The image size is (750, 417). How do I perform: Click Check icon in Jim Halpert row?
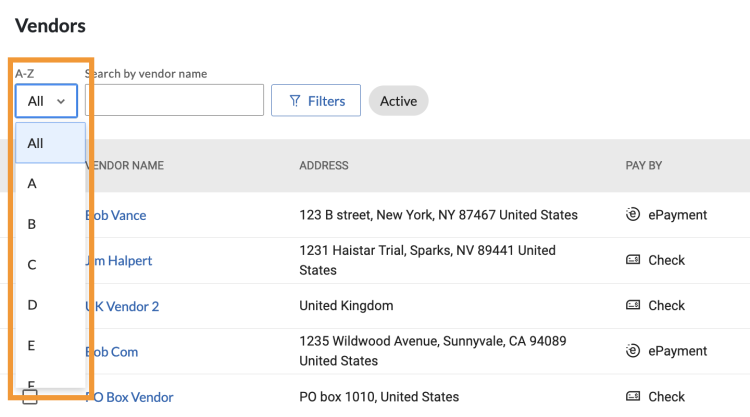633,260
